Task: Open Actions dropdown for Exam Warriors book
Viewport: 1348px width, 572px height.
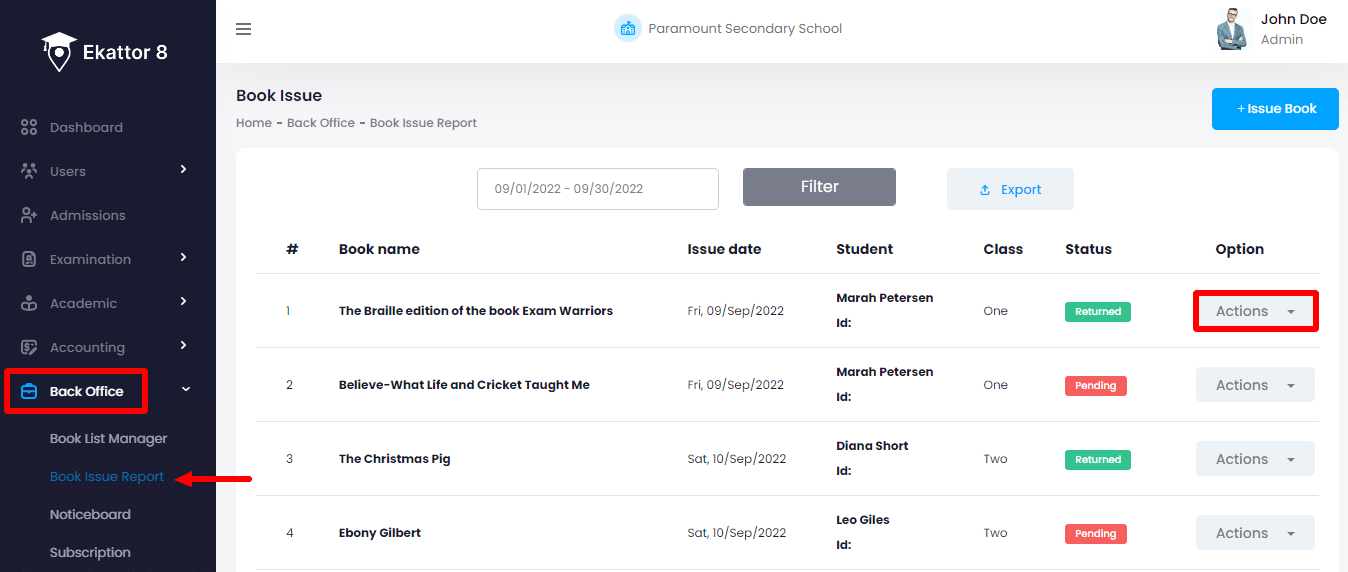Action: 1255,311
